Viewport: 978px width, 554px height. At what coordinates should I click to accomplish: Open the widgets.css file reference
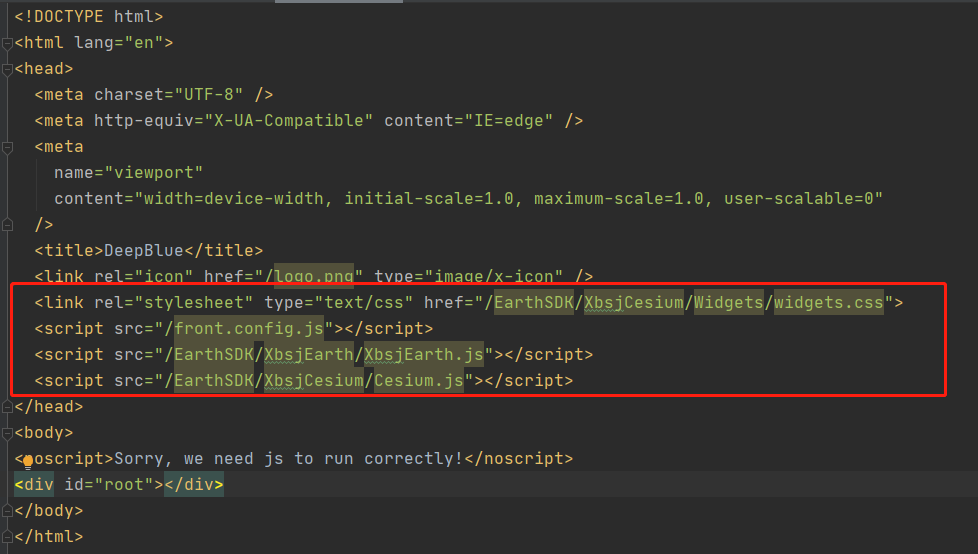pos(828,303)
